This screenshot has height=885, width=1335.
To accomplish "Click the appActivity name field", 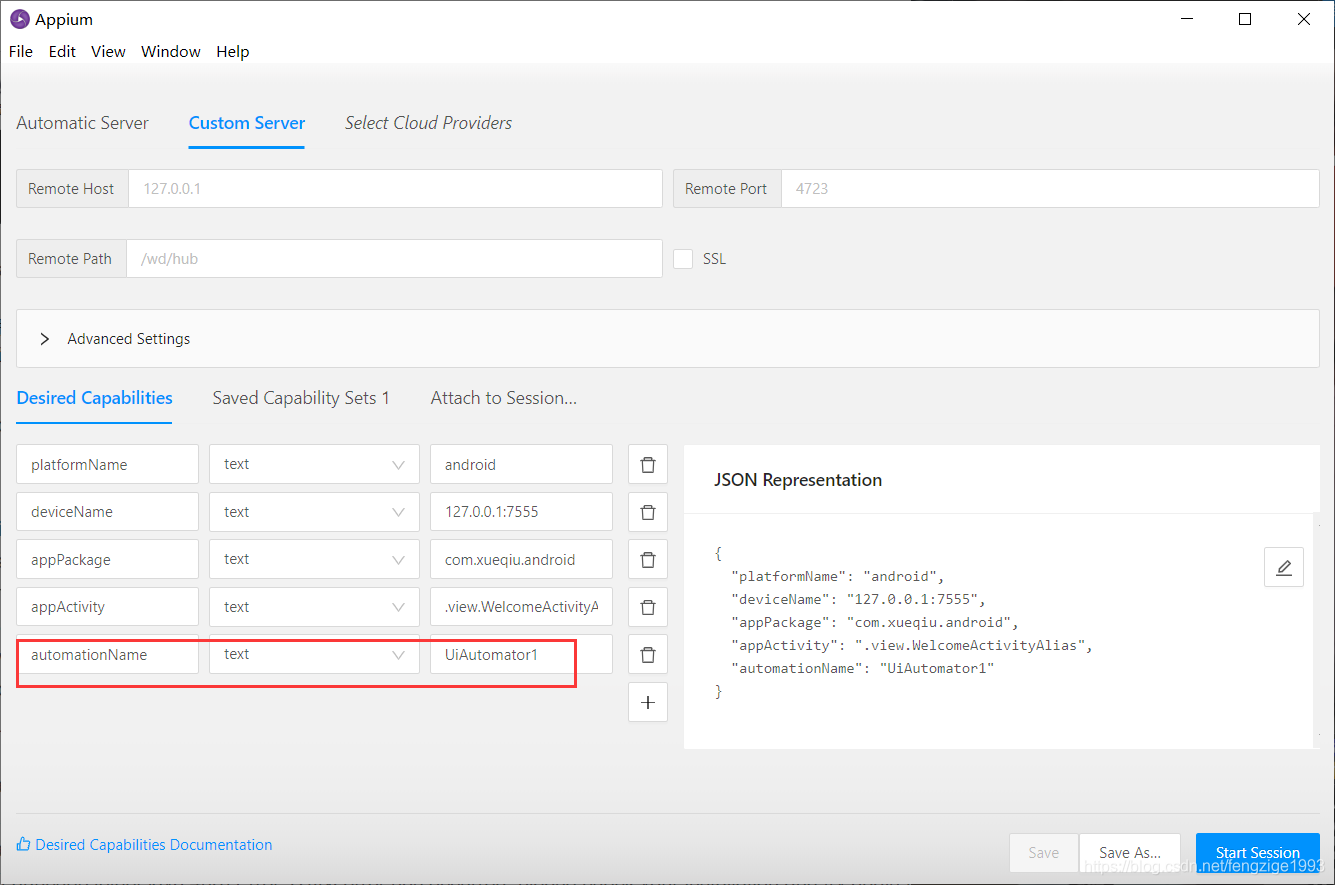I will click(108, 607).
